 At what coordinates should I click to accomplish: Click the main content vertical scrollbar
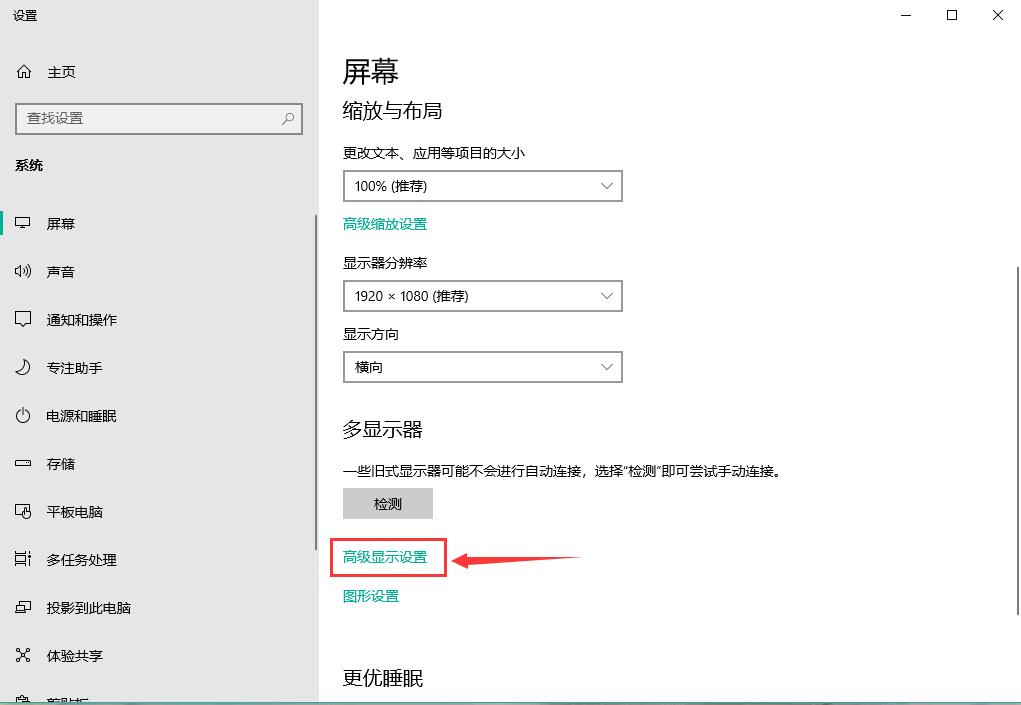pos(1017,440)
